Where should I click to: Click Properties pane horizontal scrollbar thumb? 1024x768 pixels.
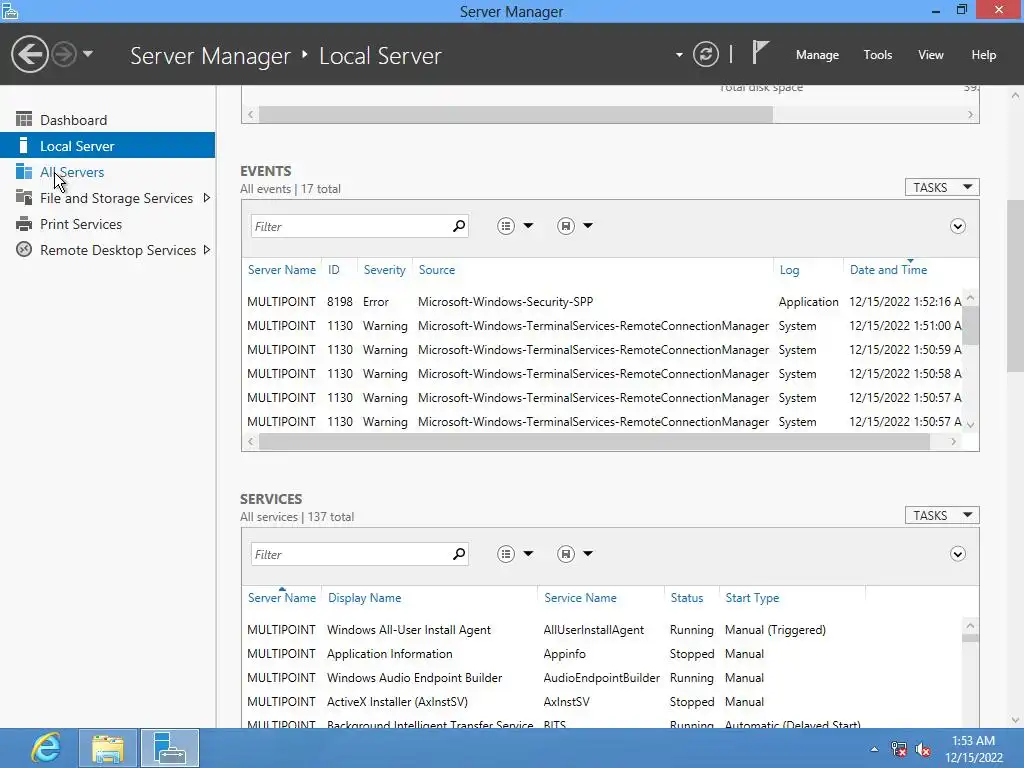click(516, 114)
